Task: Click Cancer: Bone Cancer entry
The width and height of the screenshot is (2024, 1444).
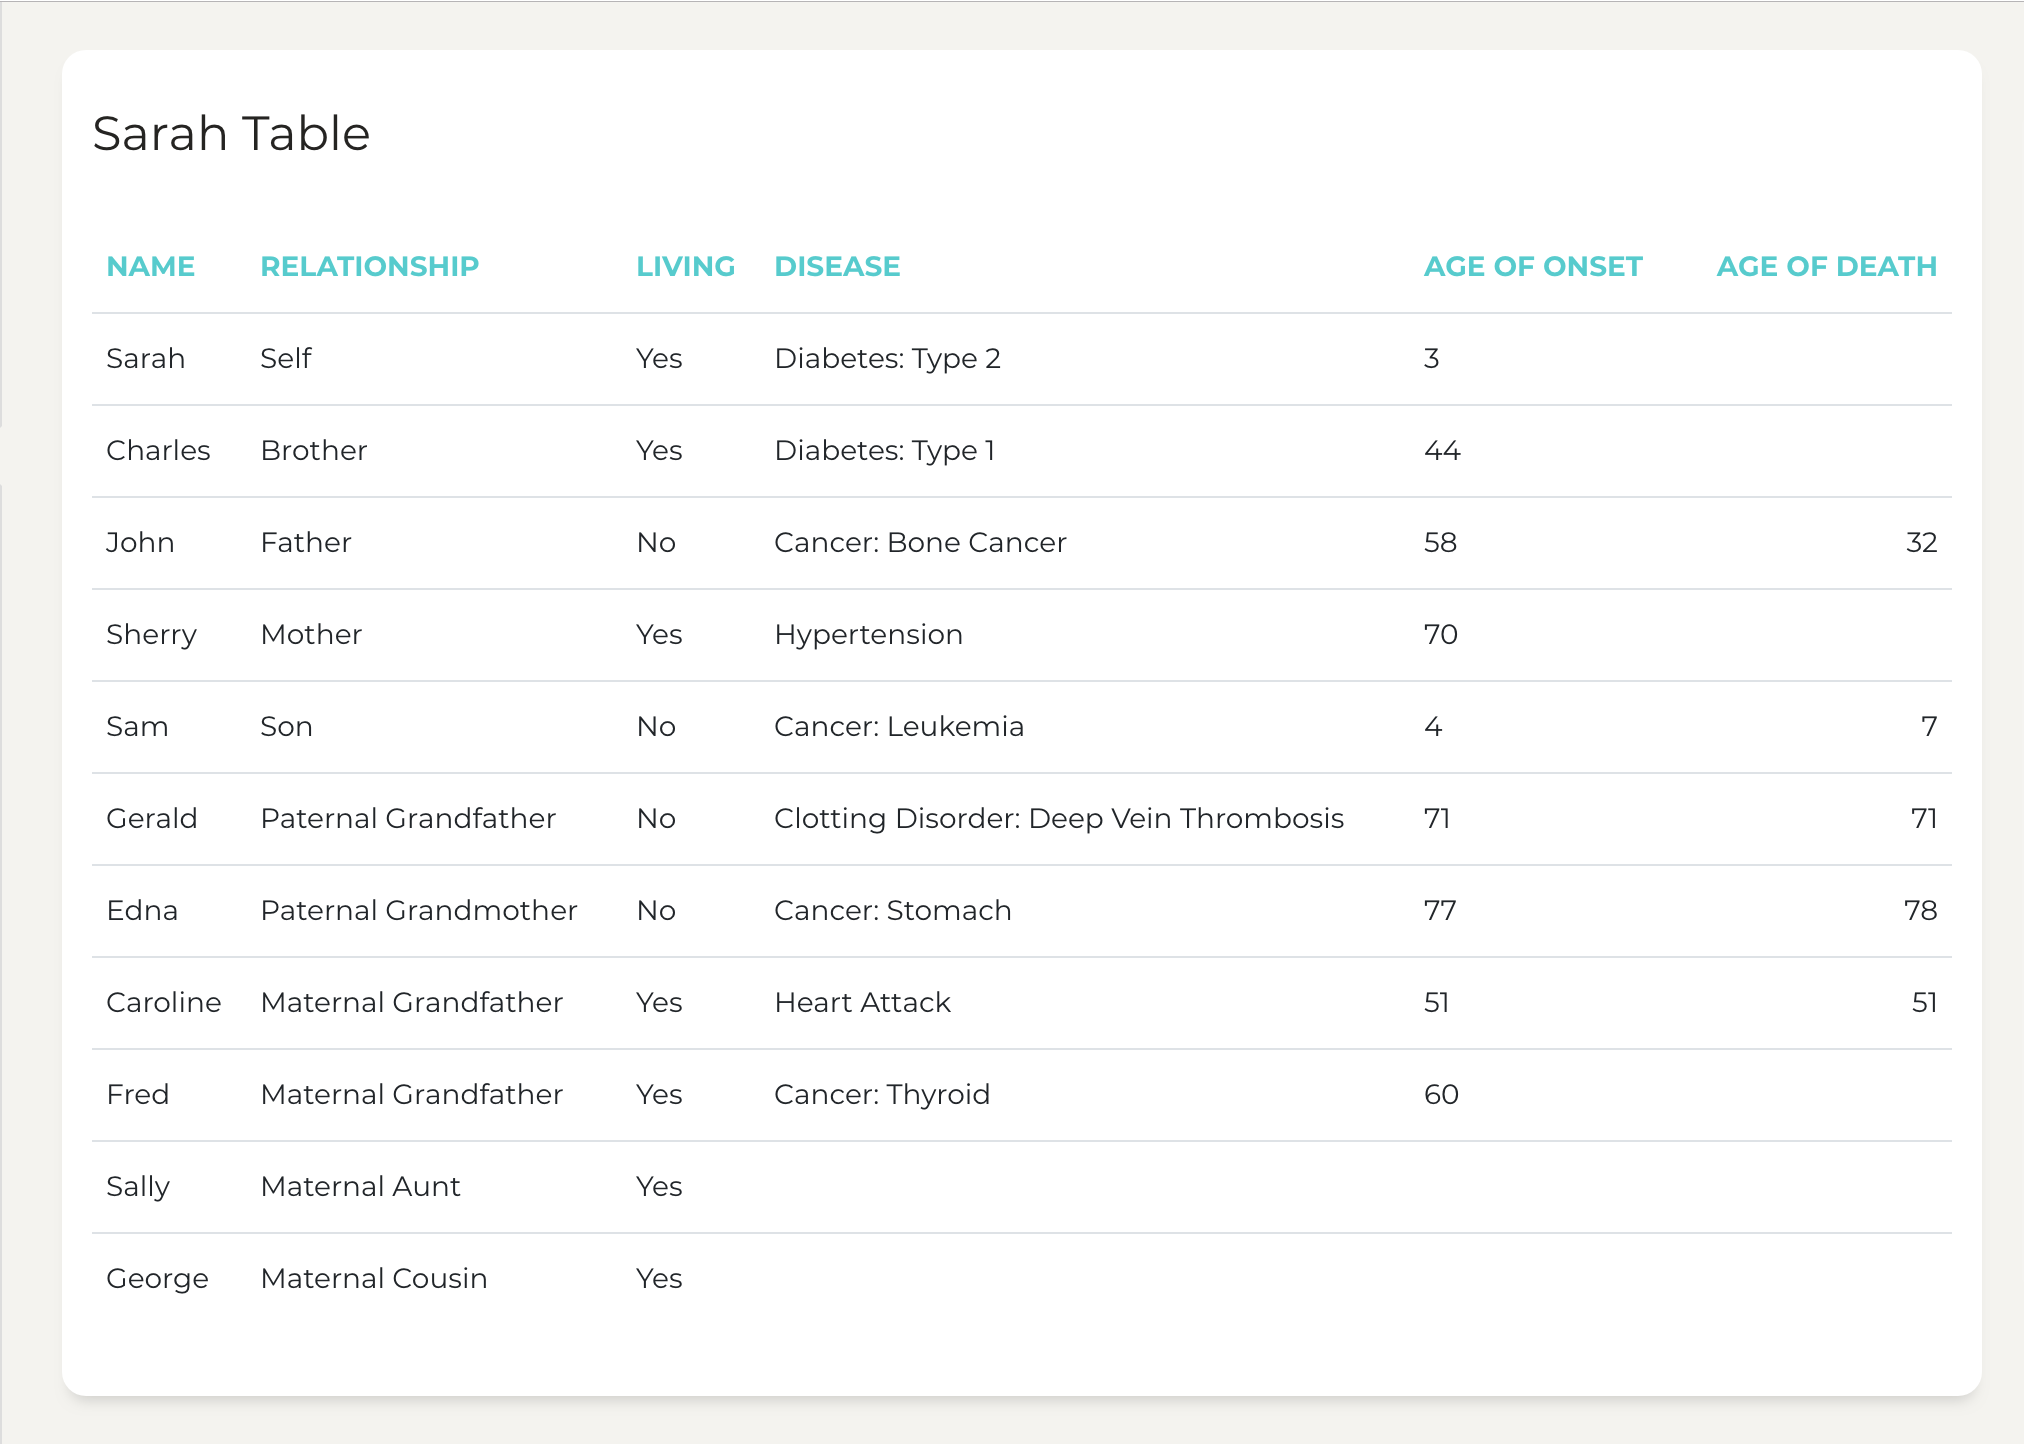Action: click(x=919, y=542)
